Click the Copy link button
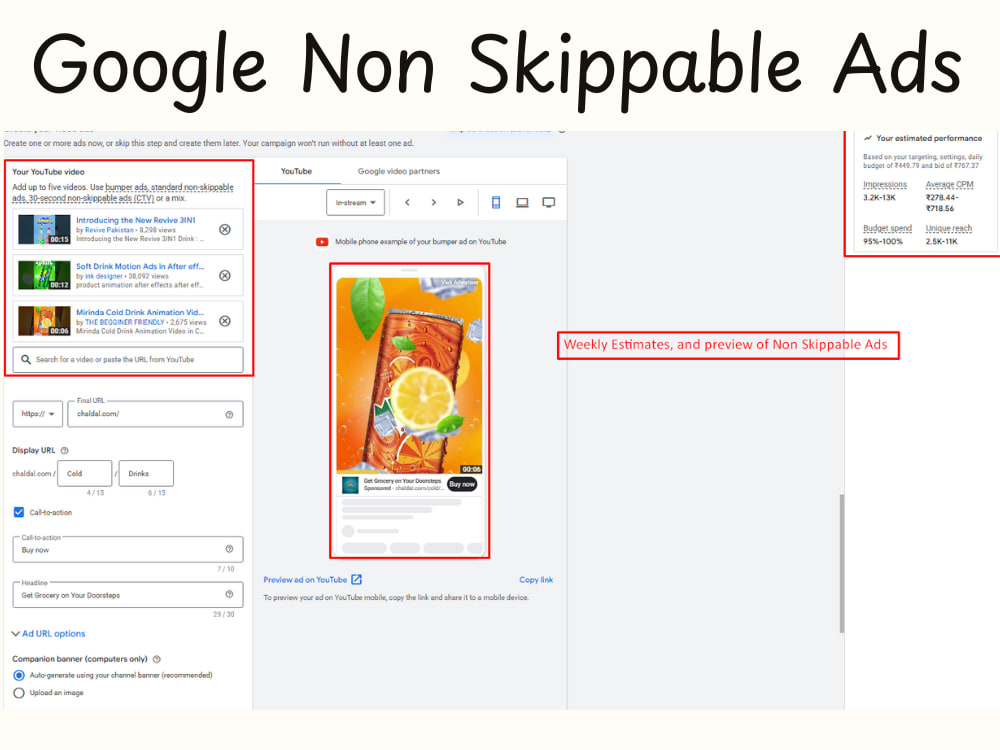Screen dimensions: 1000x750 click(536, 580)
